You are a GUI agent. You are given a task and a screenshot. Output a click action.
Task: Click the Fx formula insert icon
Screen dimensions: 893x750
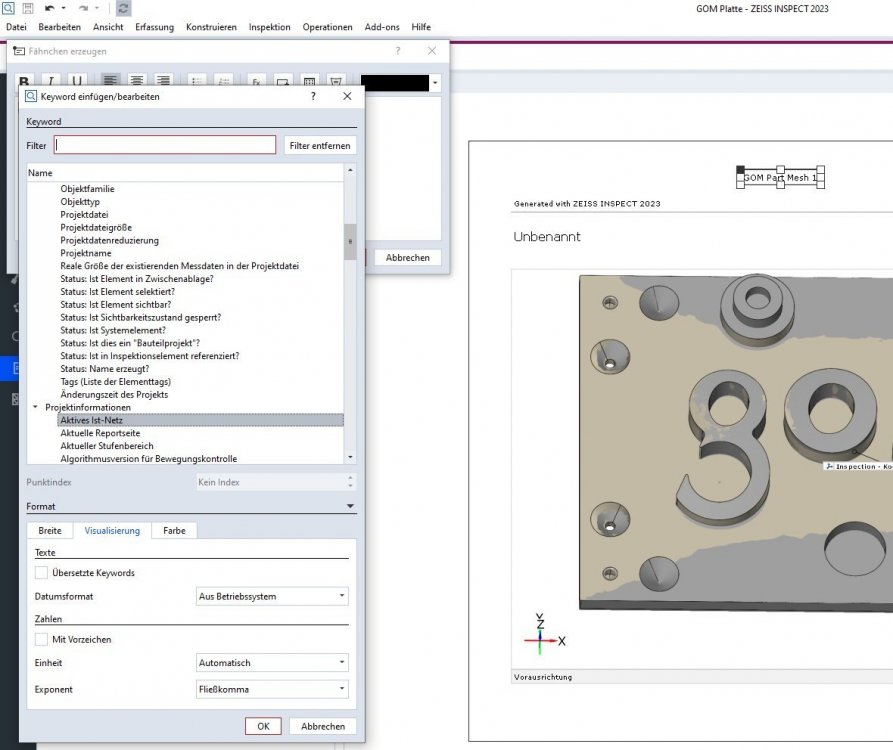click(256, 81)
